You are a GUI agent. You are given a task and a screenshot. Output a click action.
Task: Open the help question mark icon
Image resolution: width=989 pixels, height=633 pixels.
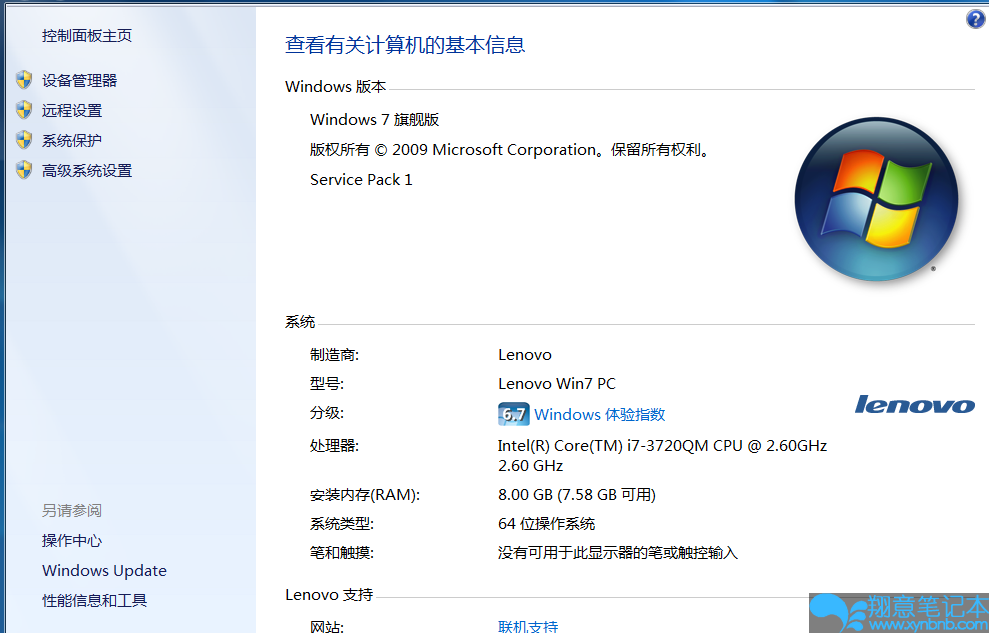pyautogui.click(x=976, y=19)
